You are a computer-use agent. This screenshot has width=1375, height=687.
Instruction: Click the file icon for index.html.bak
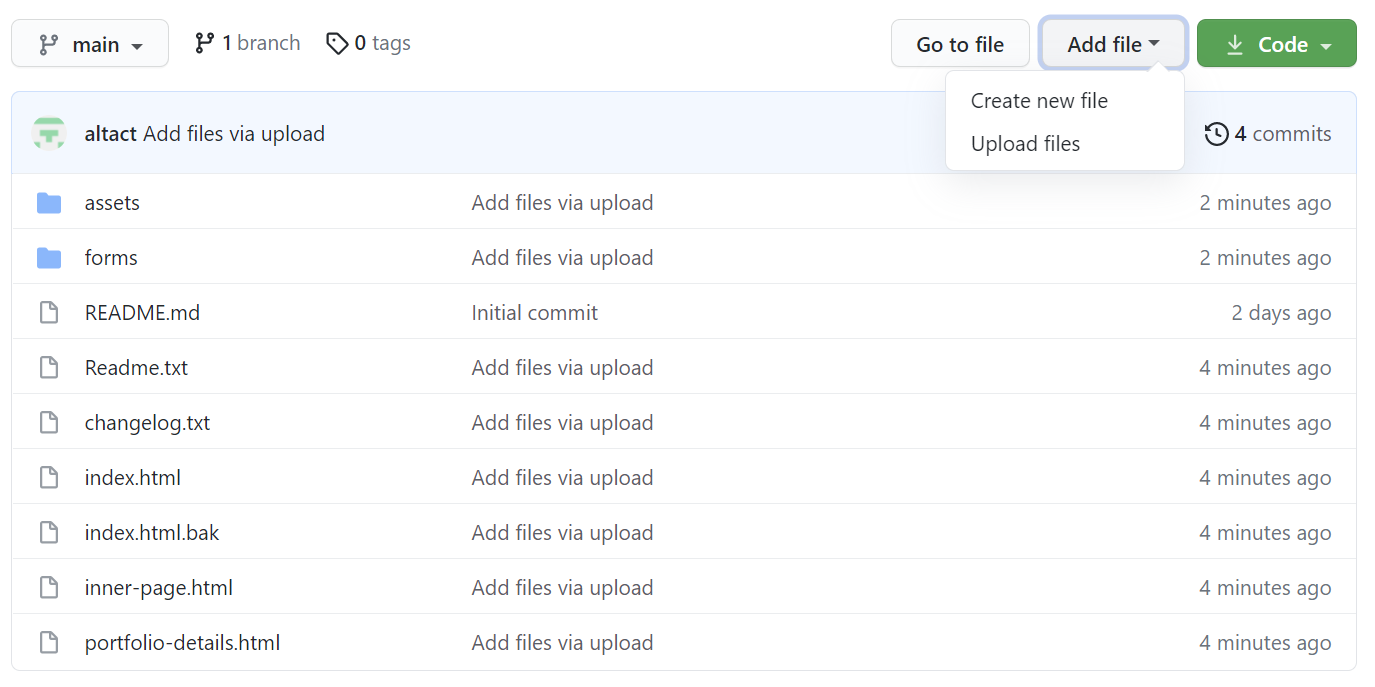[49, 533]
